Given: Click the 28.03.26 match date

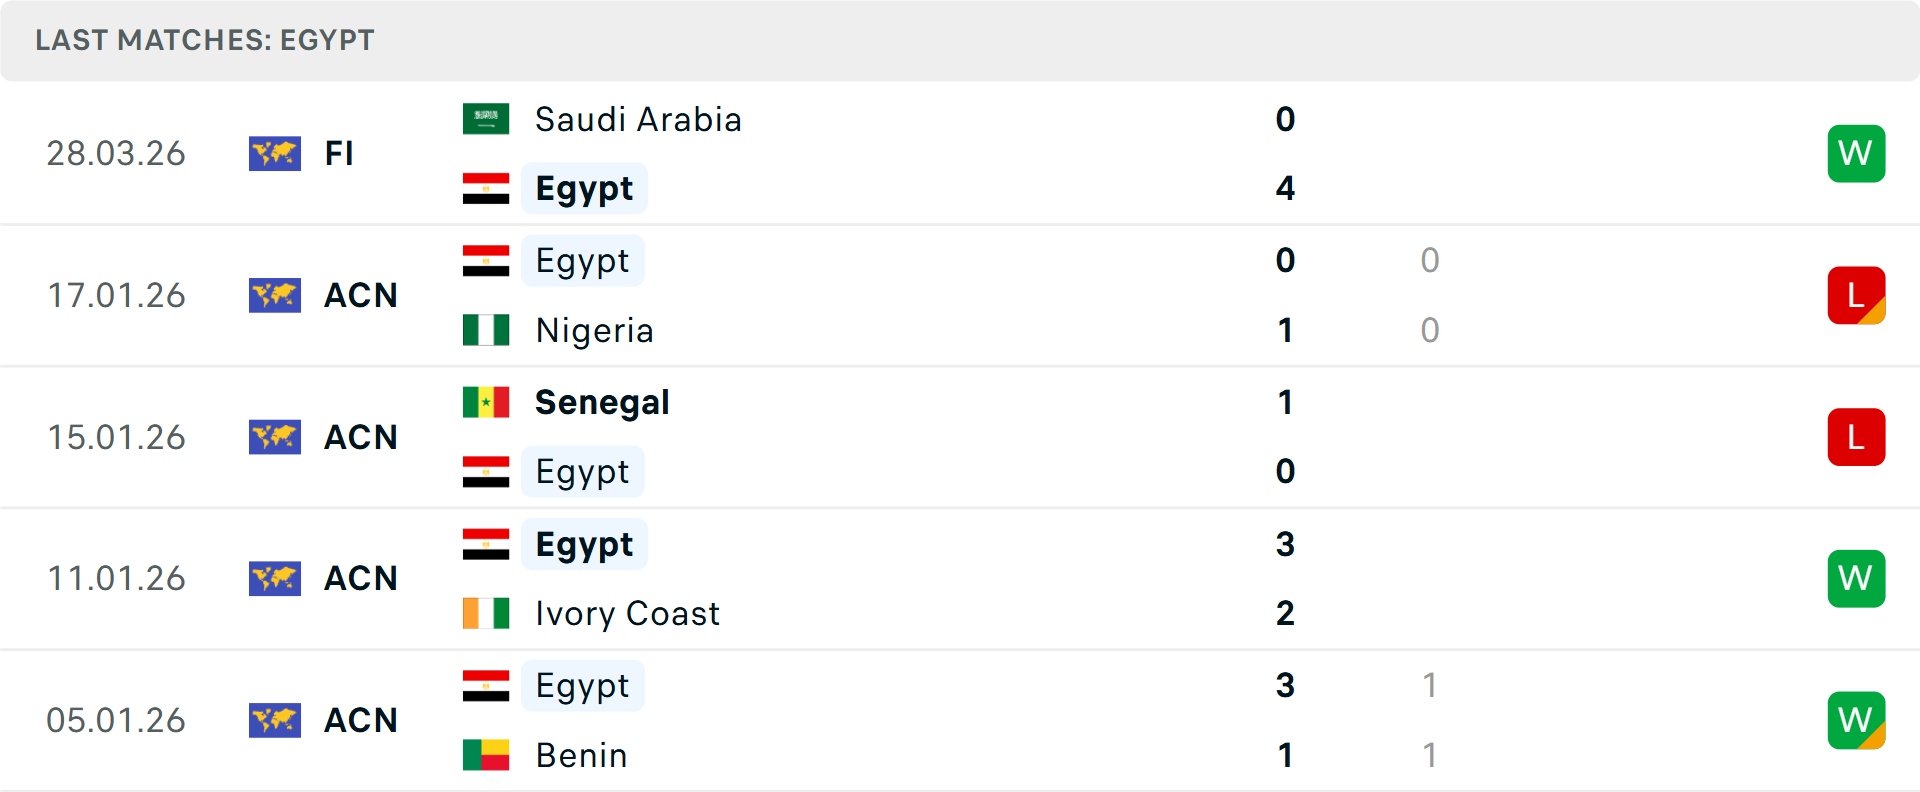Looking at the screenshot, I should tap(116, 154).
